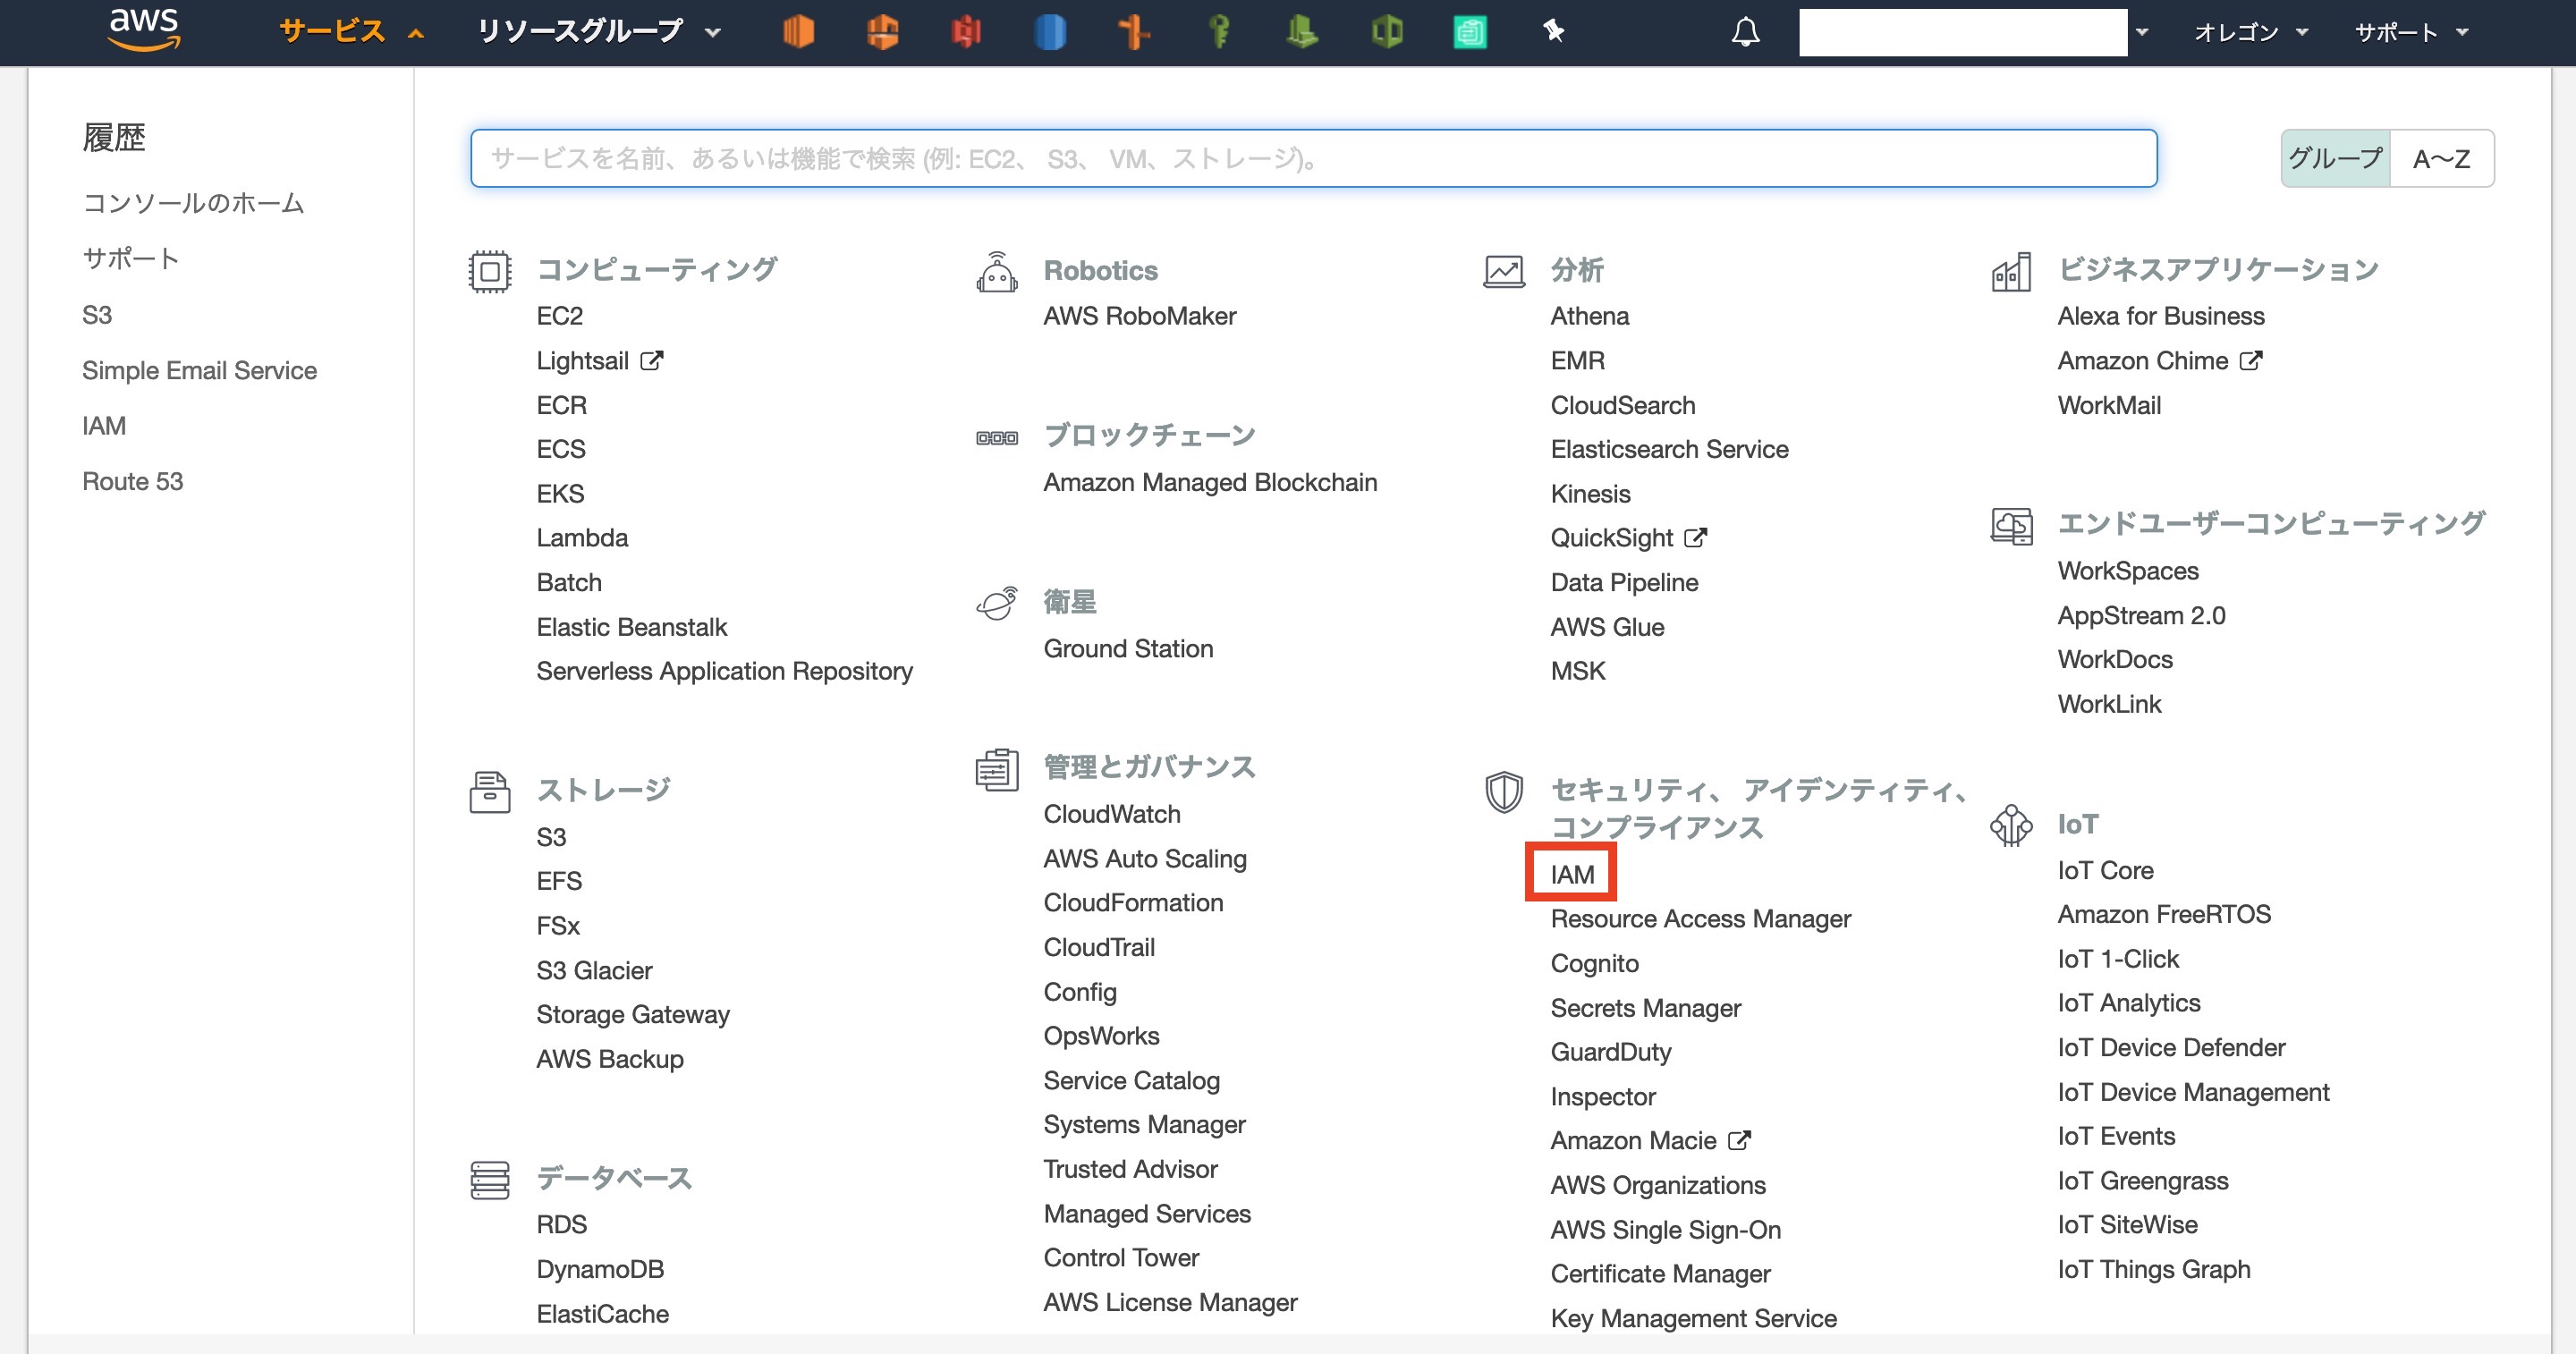
Task: Open コンソールのホーム from history
Action: [x=193, y=203]
